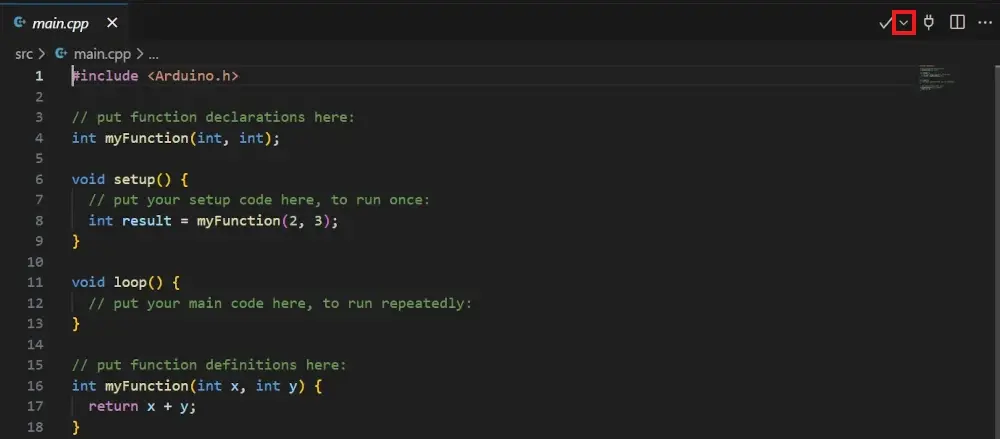
Task: Click the main.cpp breadcrumb item
Action: (x=102, y=53)
